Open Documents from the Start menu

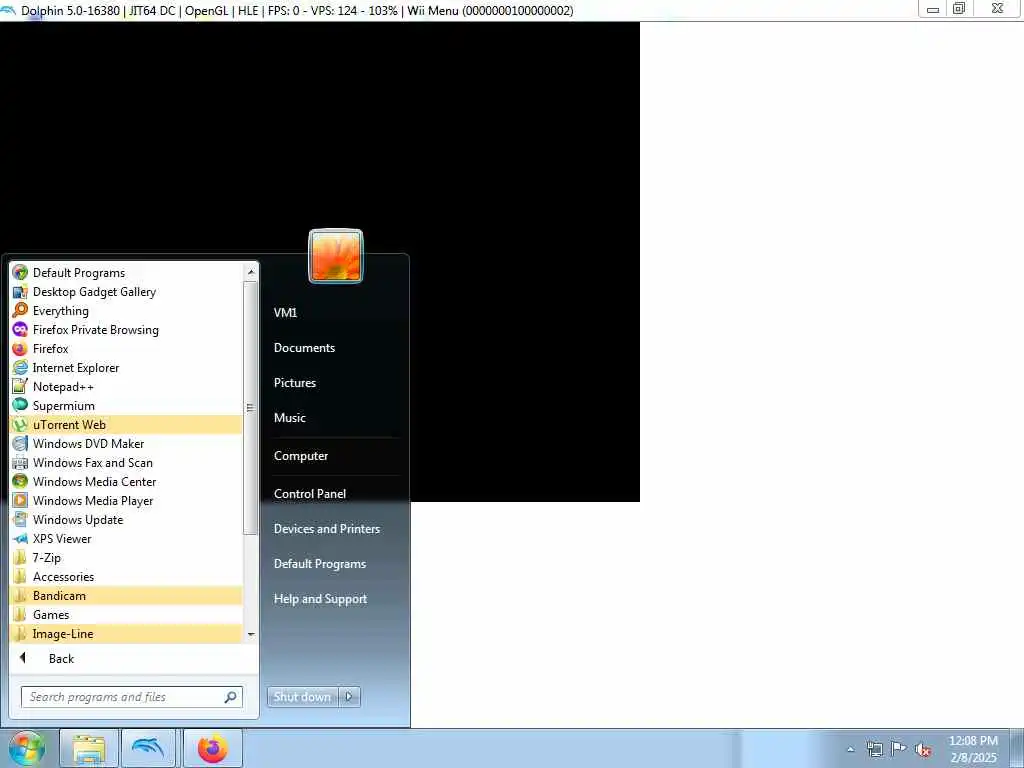click(304, 347)
